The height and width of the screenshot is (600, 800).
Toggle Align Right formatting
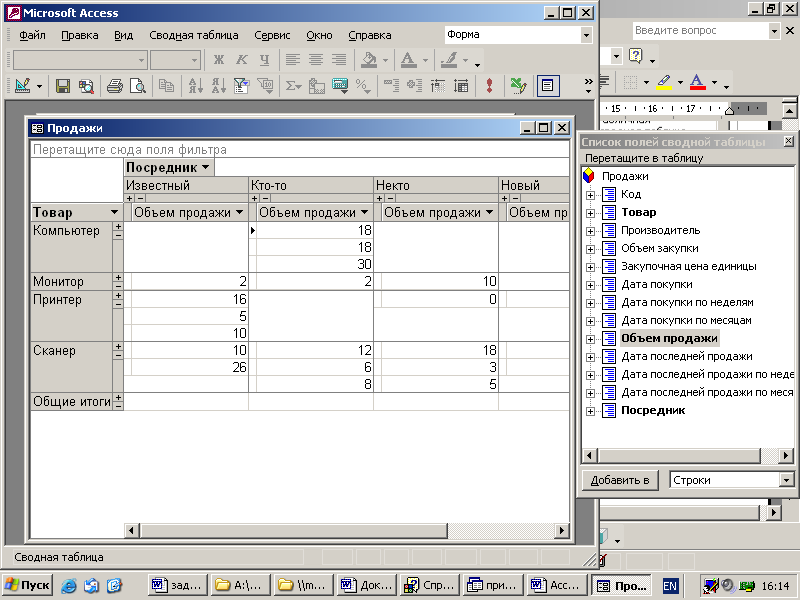tap(339, 60)
